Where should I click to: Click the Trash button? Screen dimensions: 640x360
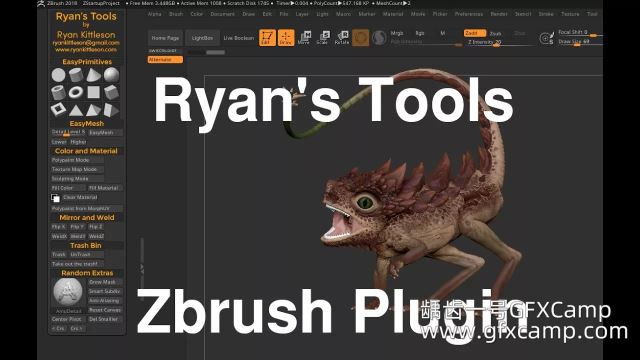(x=59, y=254)
